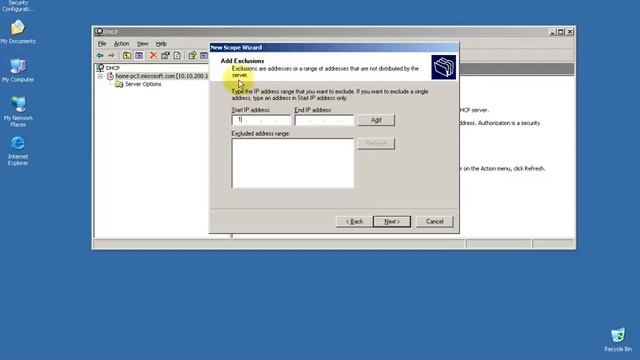Maximize the DHCP window
640x360 pixels.
561,32
